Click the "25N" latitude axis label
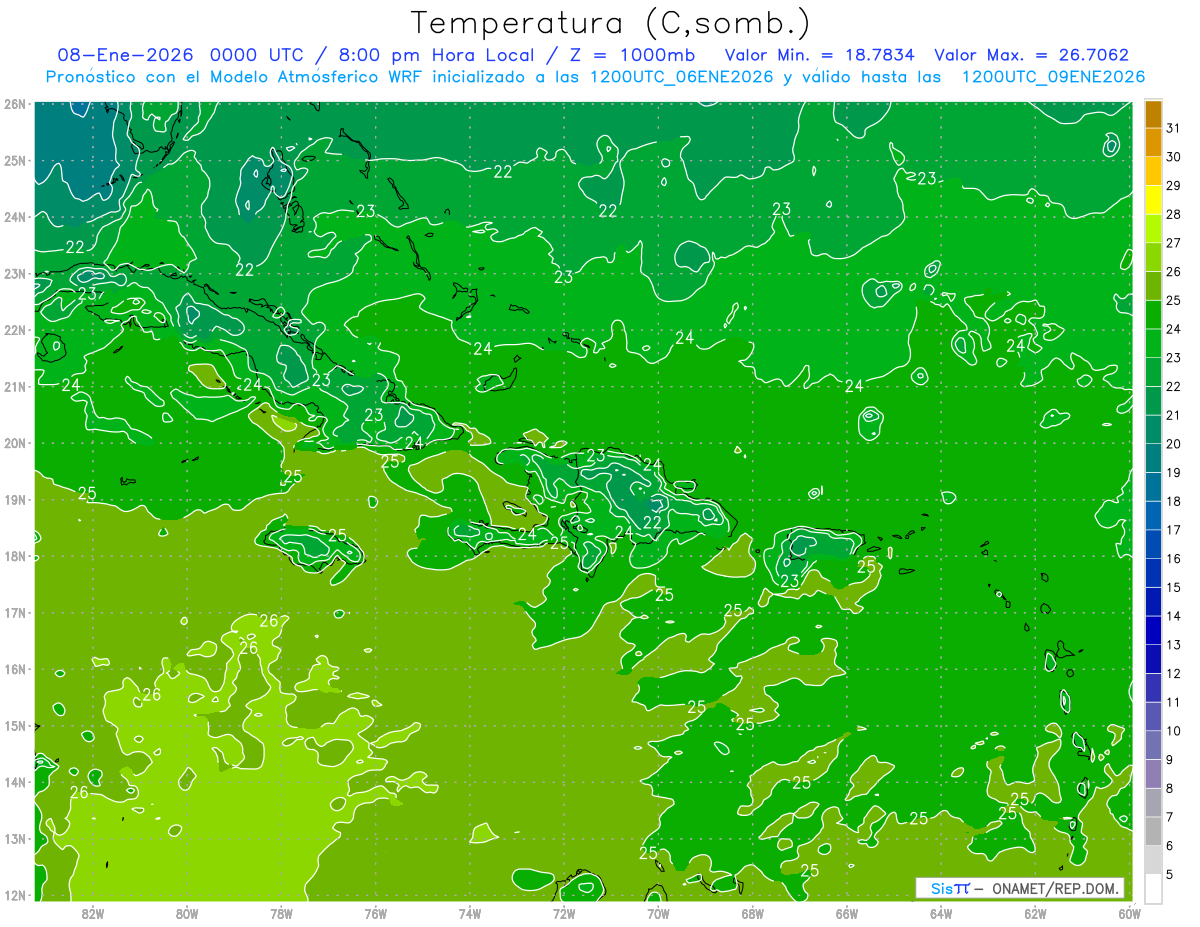This screenshot has height=927, width=1200. [15, 160]
